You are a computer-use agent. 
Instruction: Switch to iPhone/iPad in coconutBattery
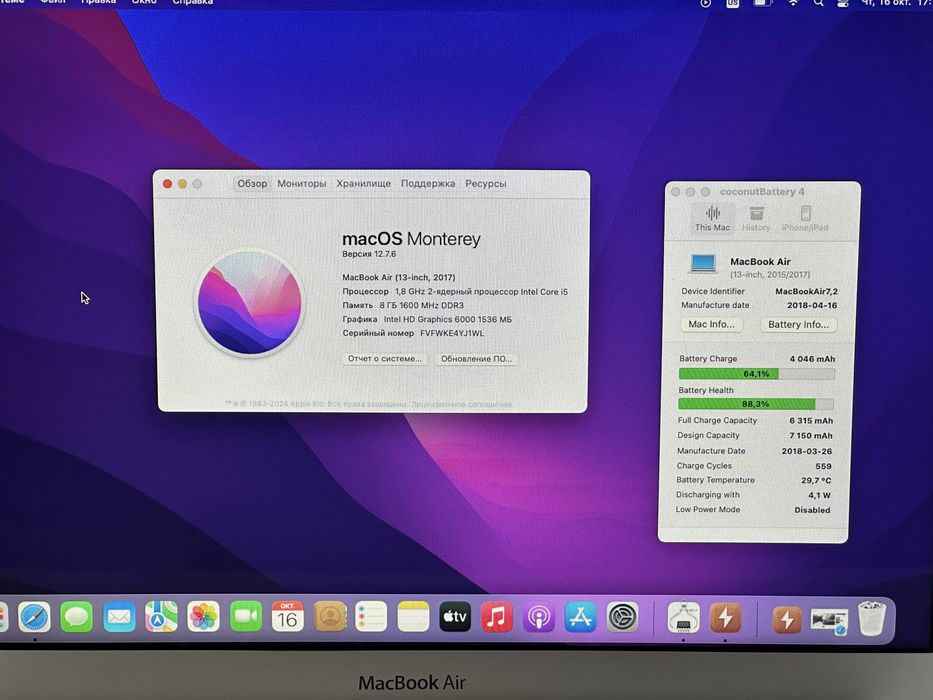click(805, 218)
